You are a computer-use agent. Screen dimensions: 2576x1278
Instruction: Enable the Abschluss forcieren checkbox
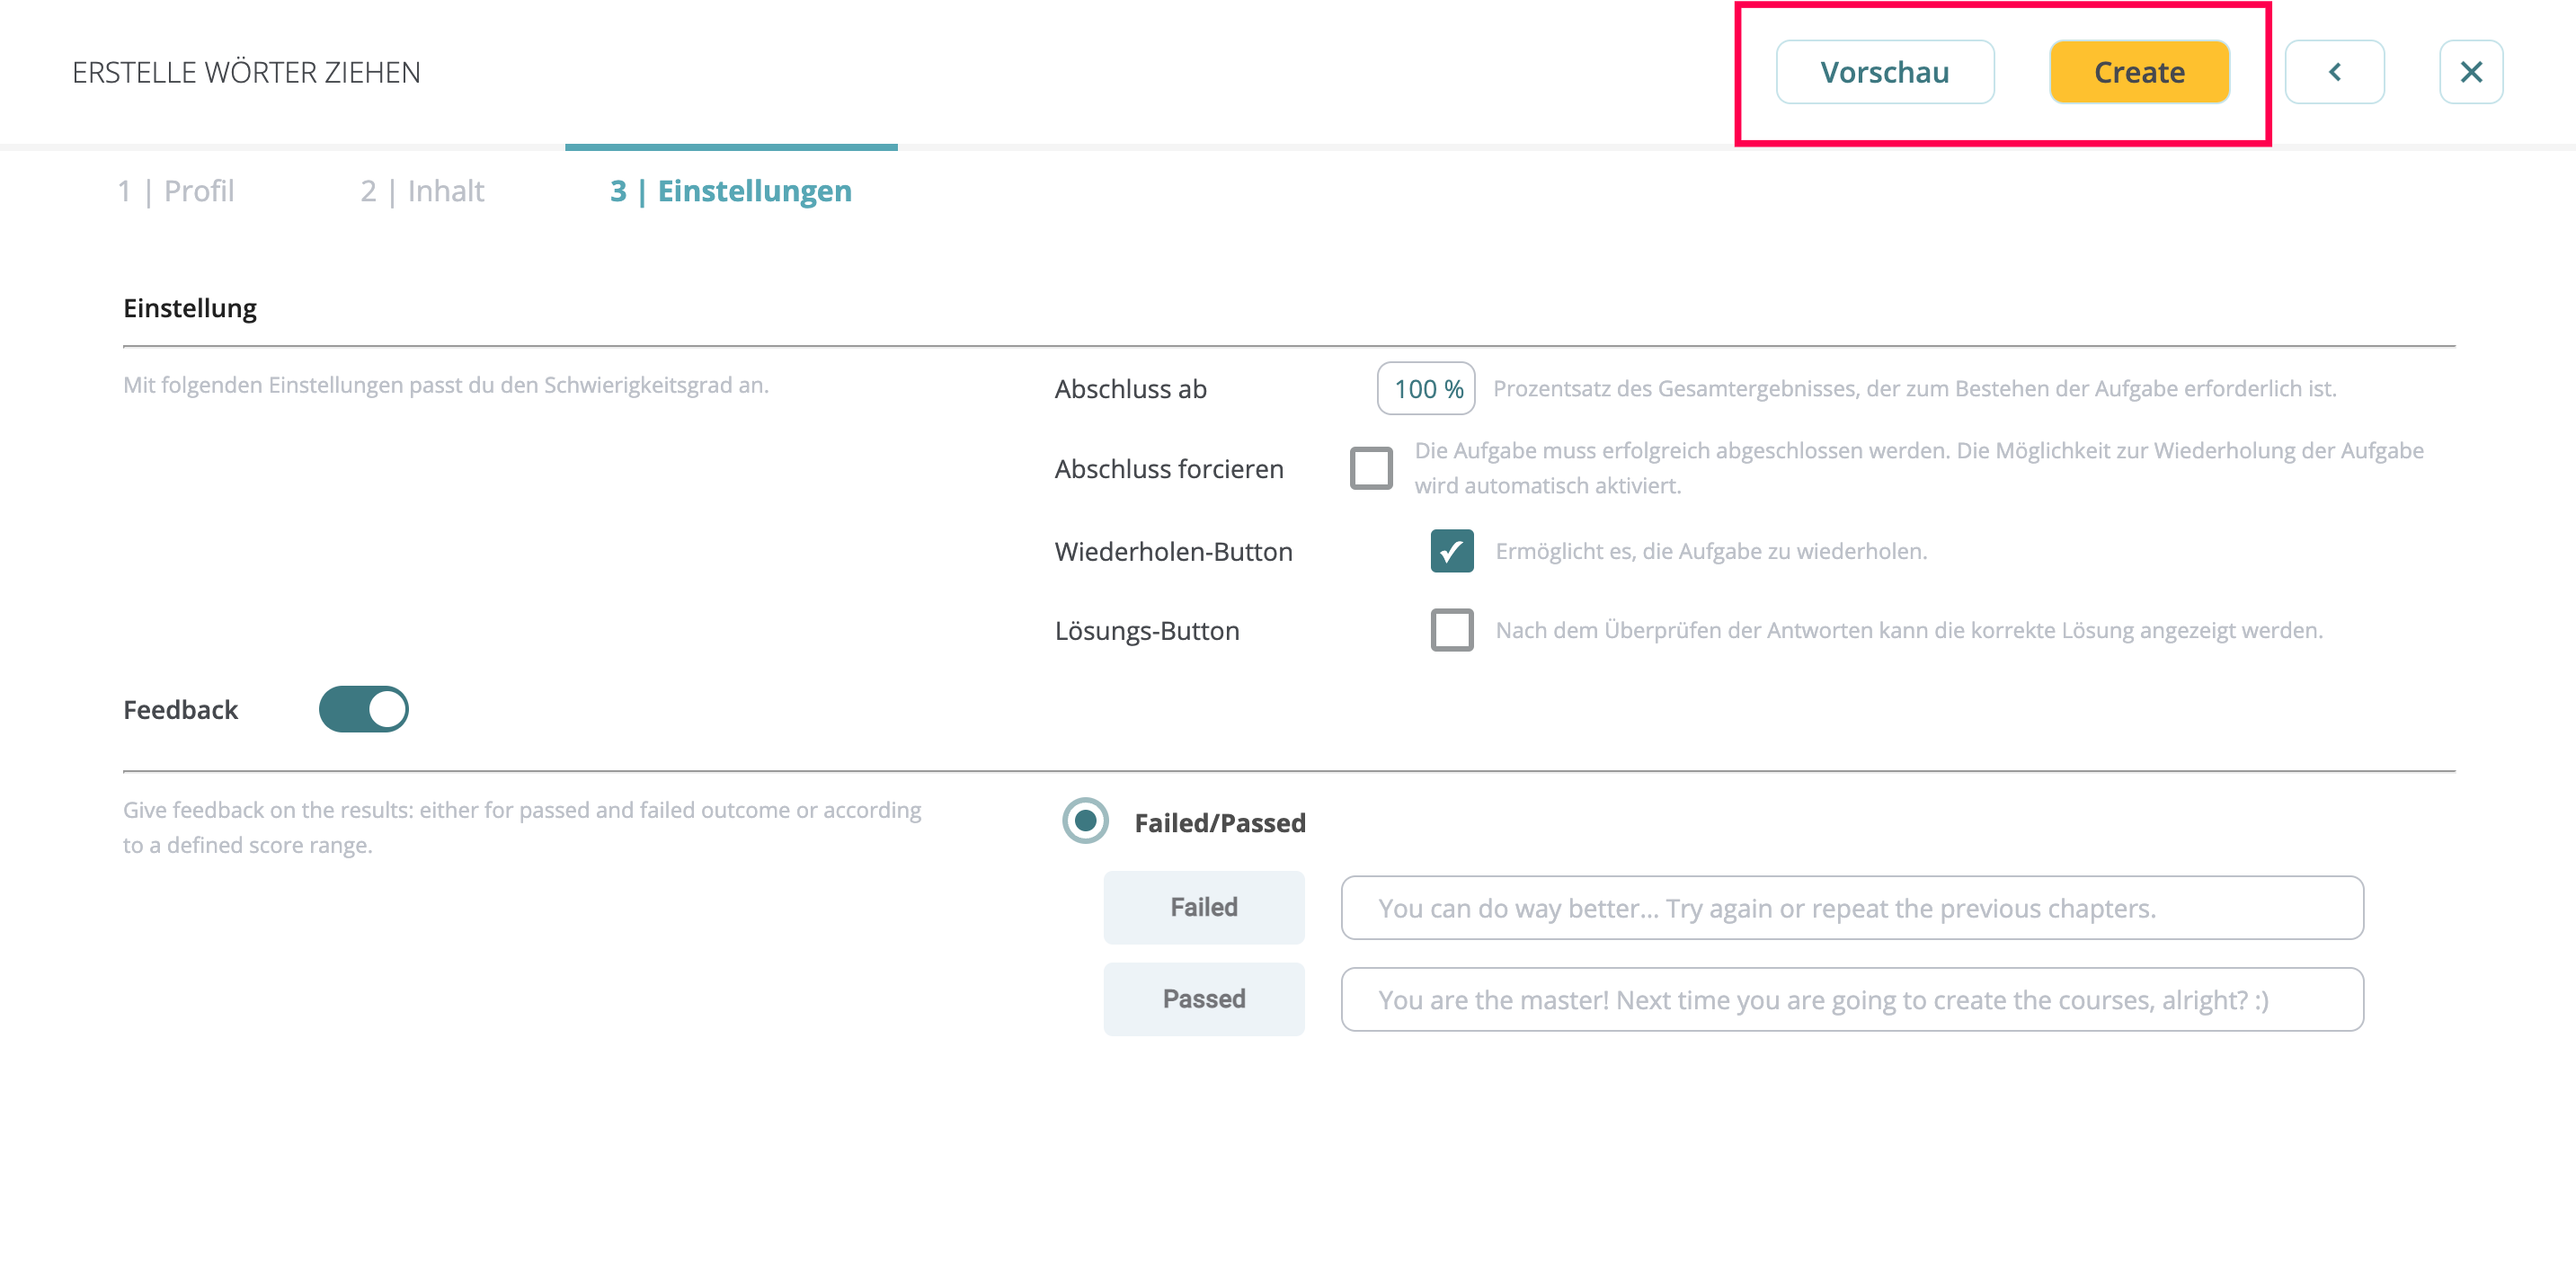pos(1371,467)
